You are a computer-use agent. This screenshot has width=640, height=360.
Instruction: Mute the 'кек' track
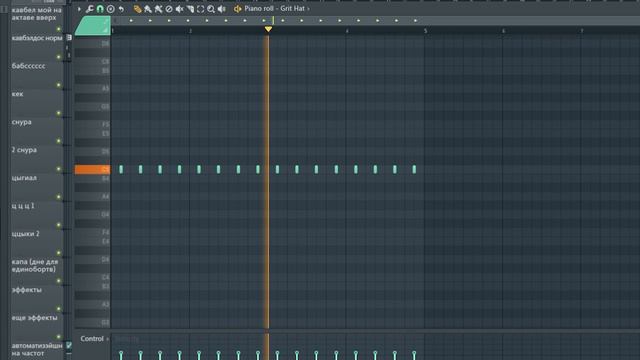coord(58,113)
